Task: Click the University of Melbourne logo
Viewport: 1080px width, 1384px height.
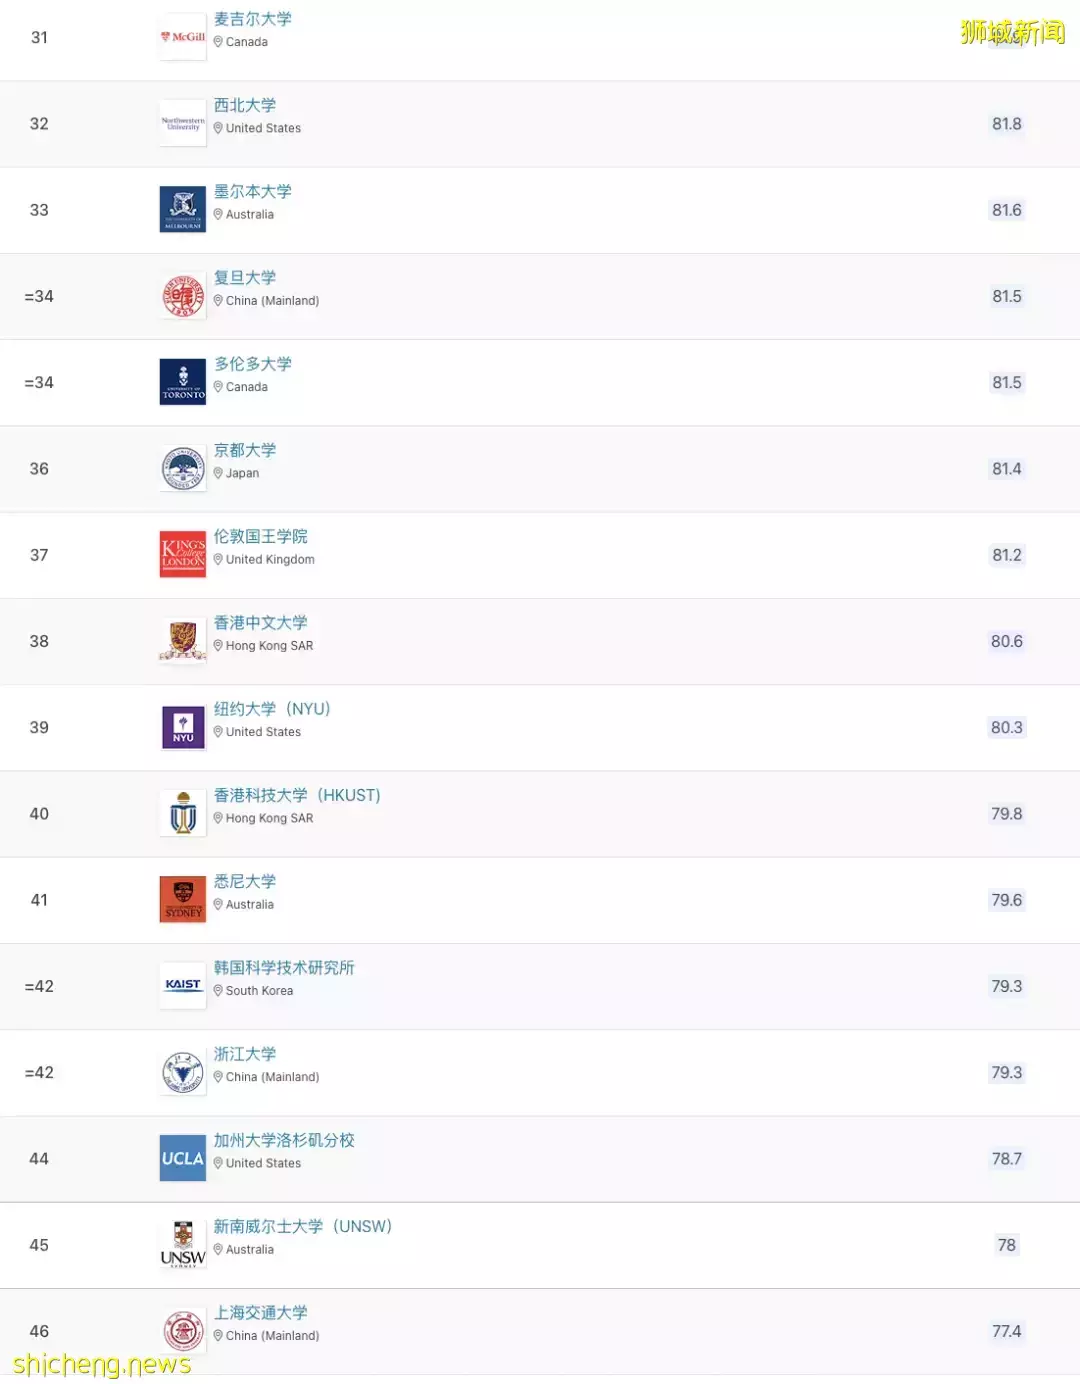Action: coord(183,209)
